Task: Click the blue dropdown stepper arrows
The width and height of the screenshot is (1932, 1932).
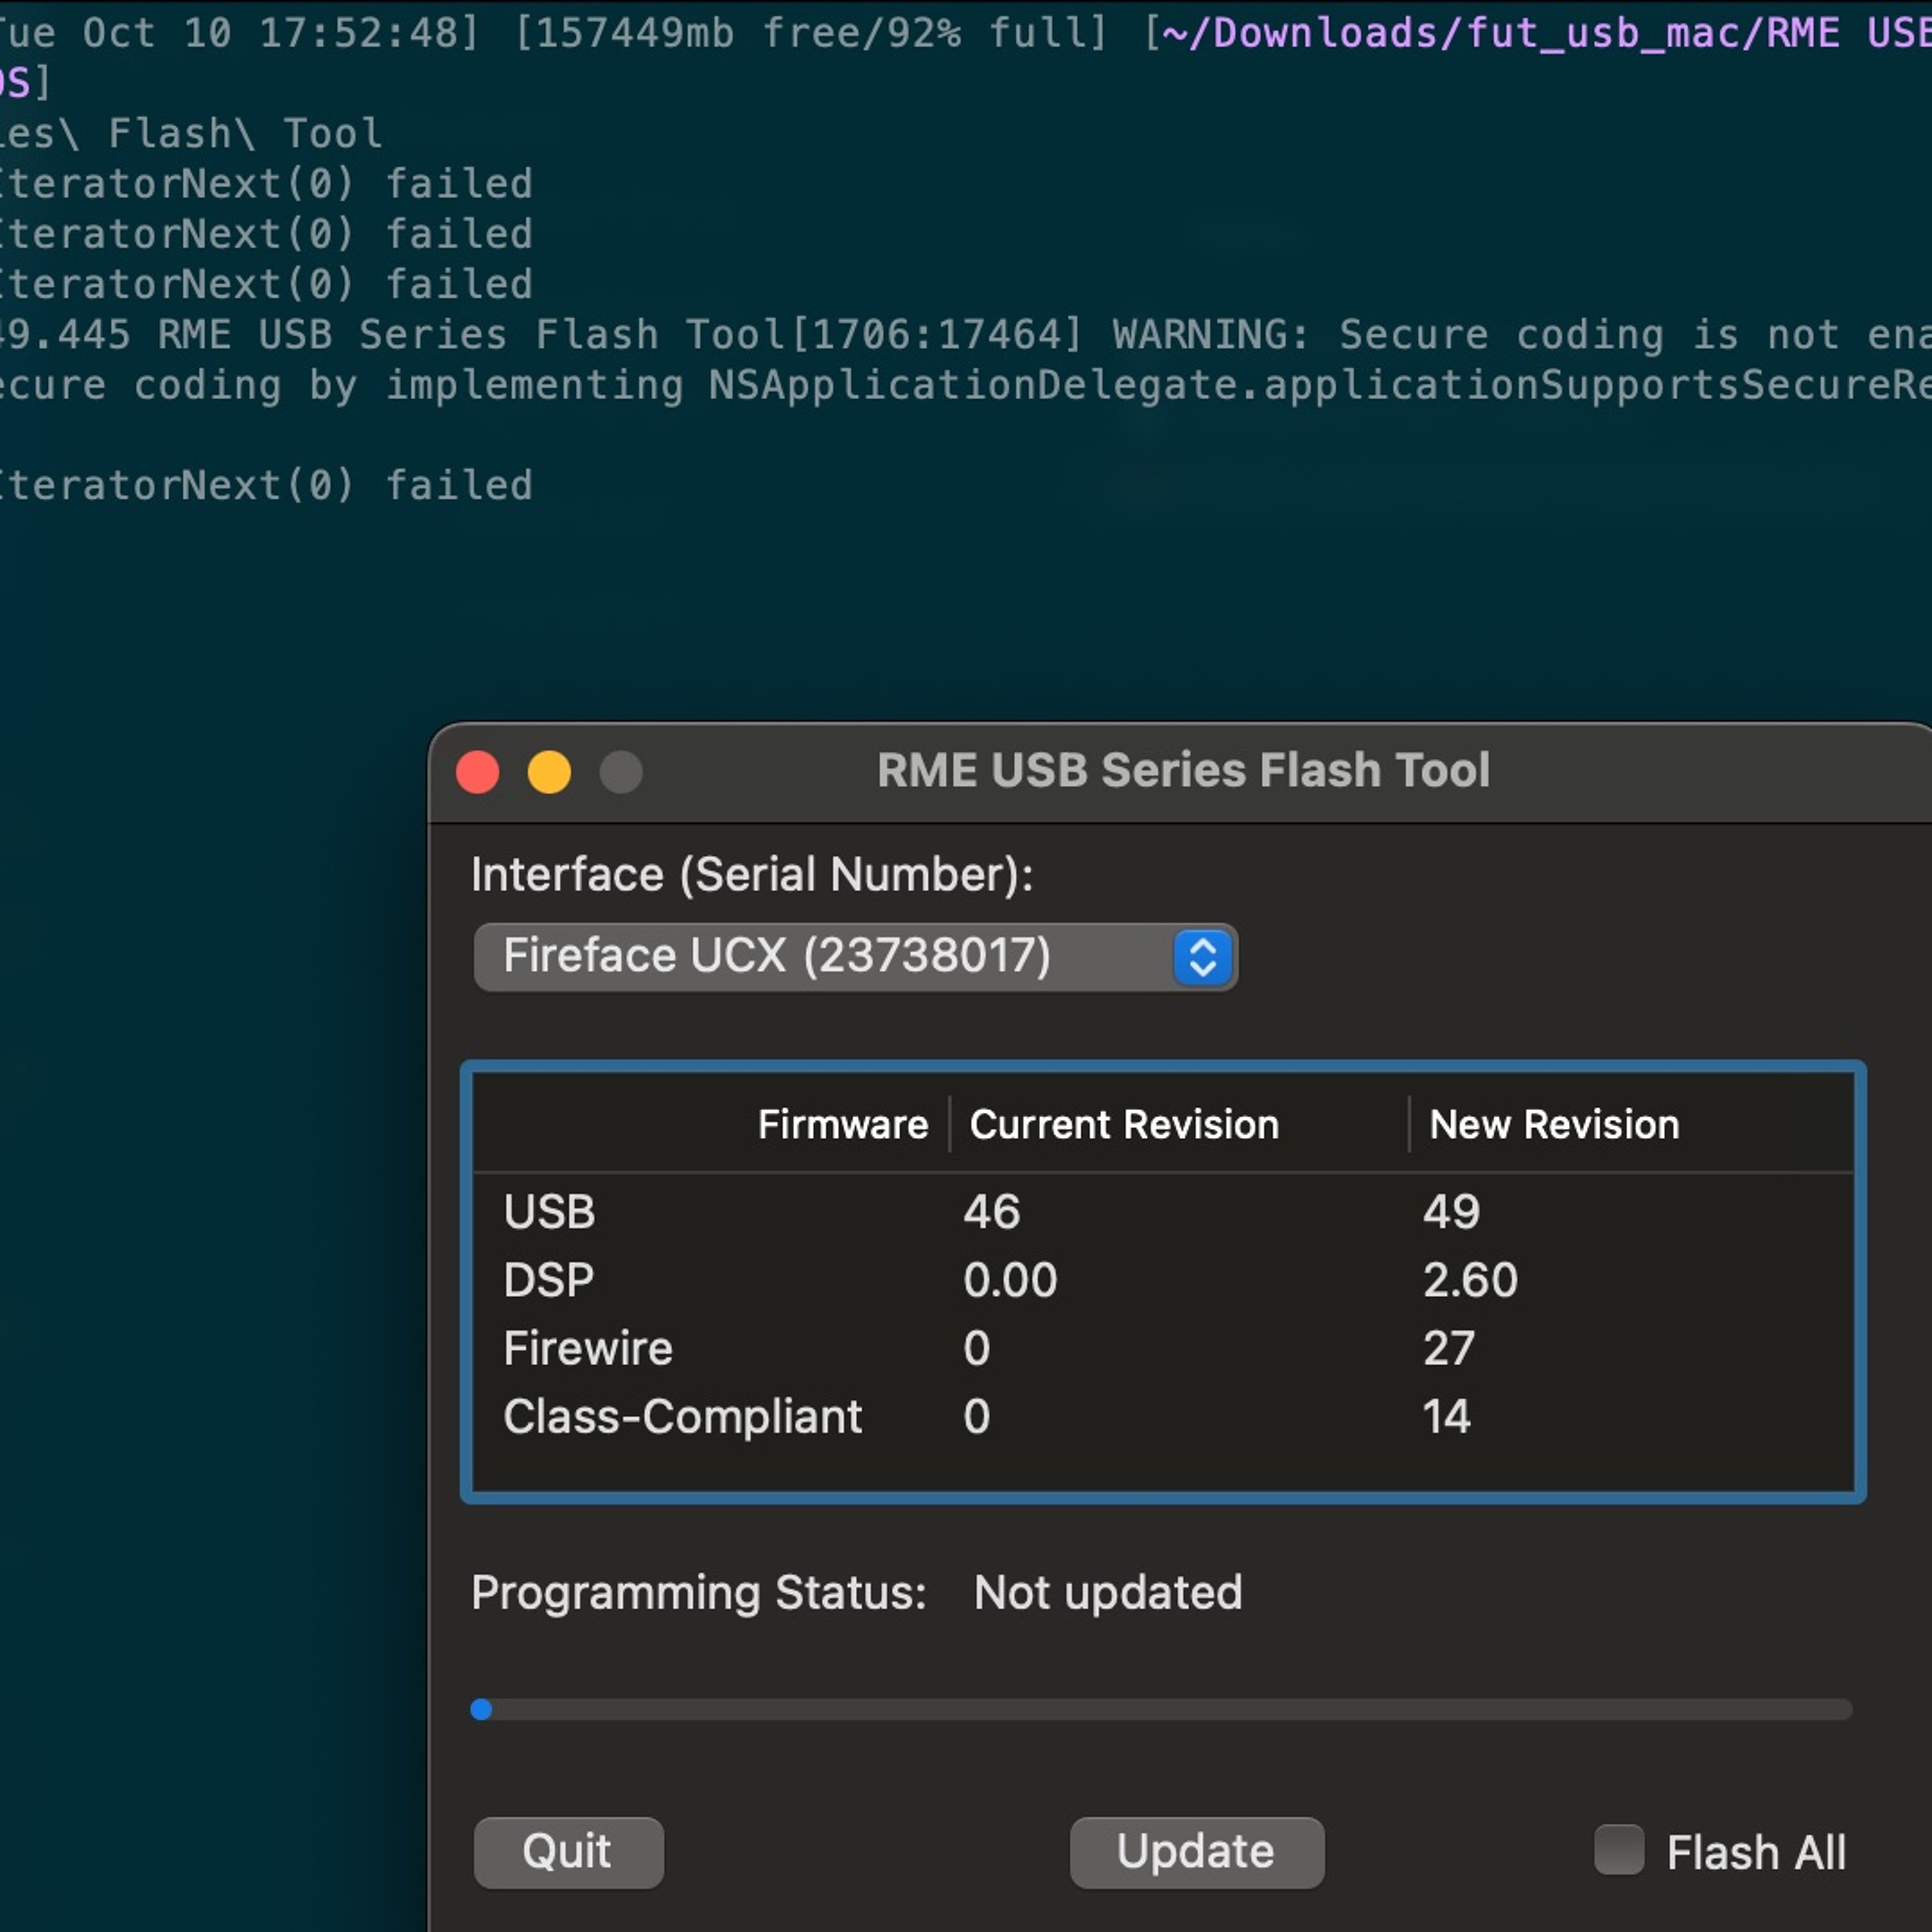Action: [x=1203, y=957]
